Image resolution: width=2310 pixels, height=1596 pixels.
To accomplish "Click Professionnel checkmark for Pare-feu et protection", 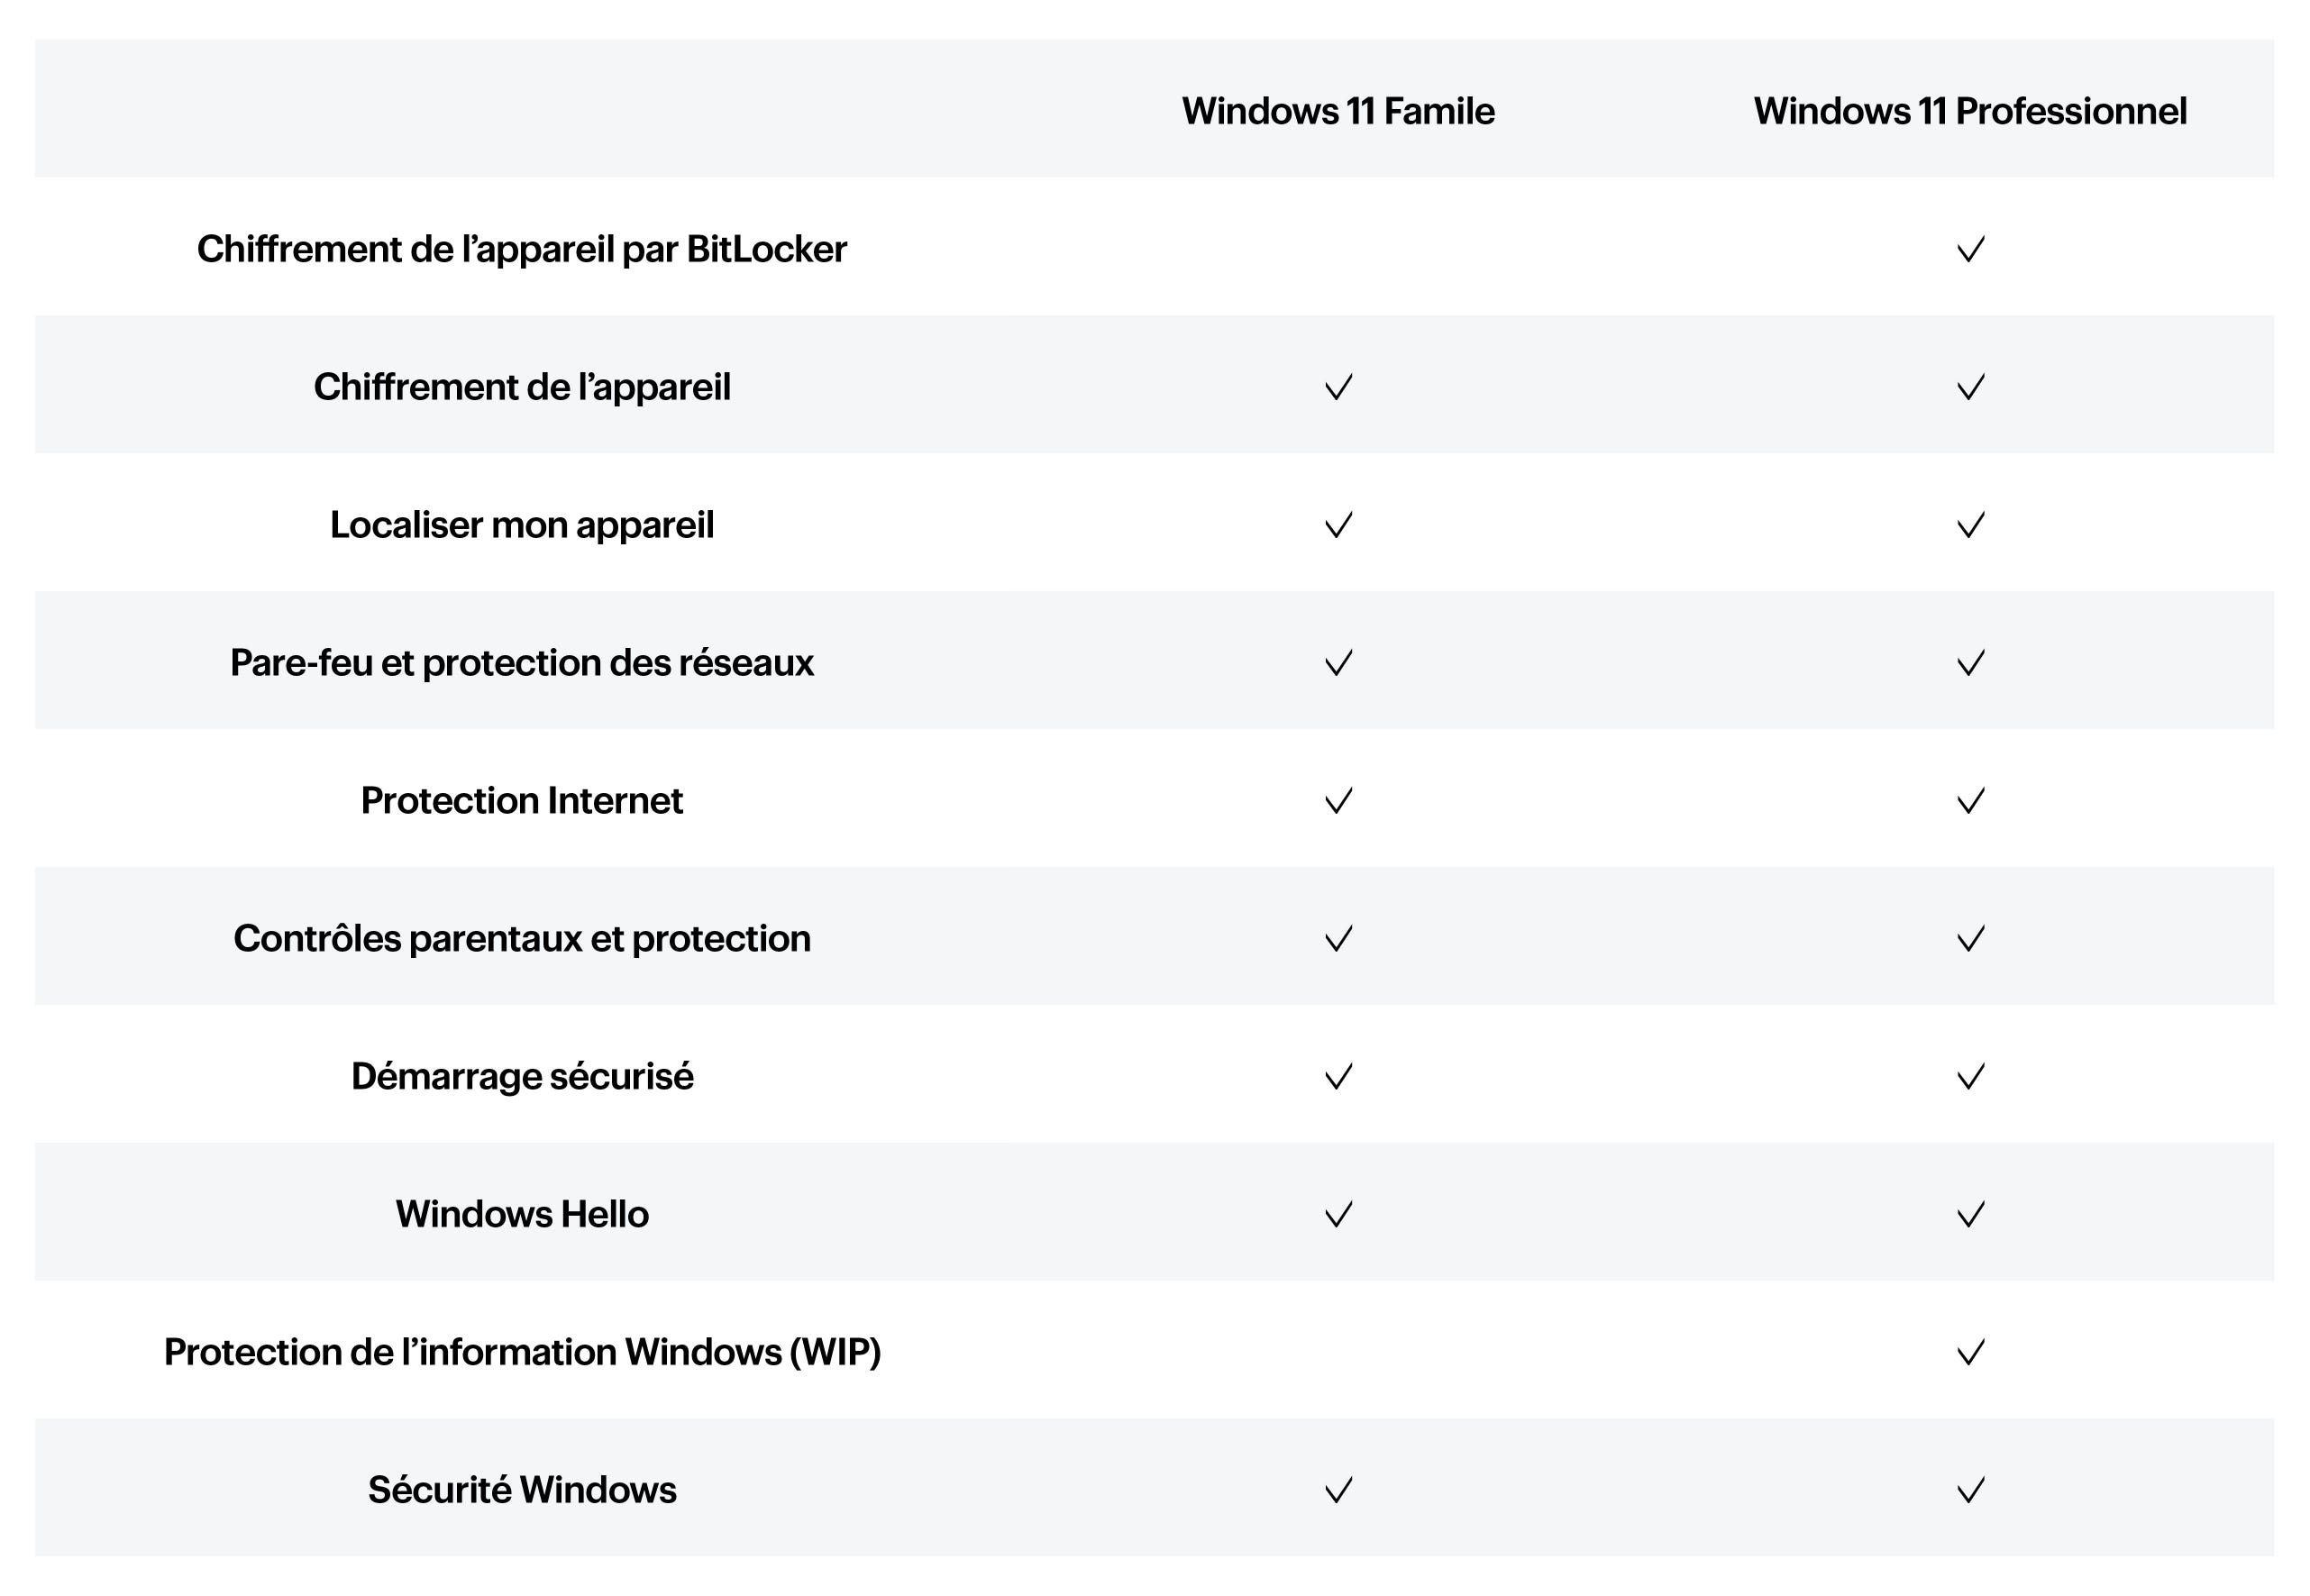I will [1970, 663].
